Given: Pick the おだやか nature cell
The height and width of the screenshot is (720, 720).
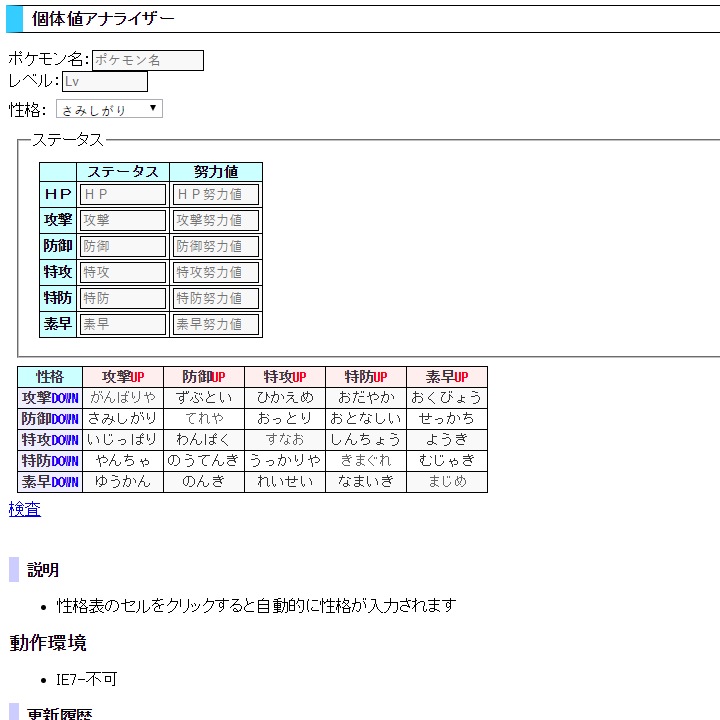Looking at the screenshot, I should coord(366,398).
